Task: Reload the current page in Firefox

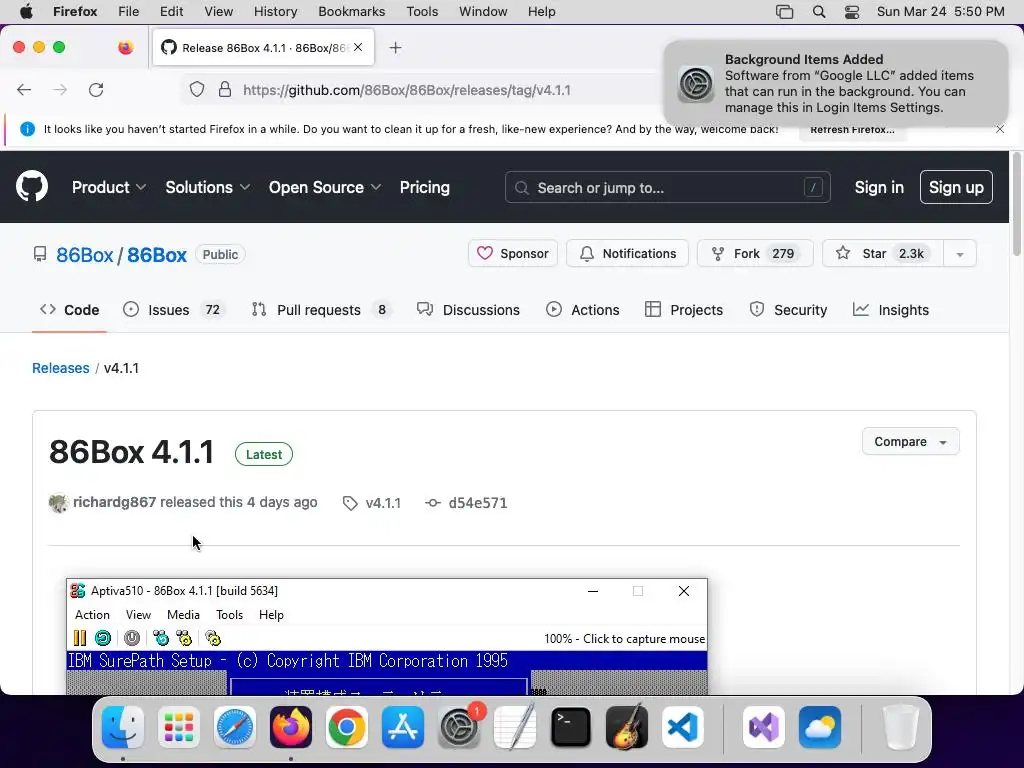Action: click(x=96, y=89)
